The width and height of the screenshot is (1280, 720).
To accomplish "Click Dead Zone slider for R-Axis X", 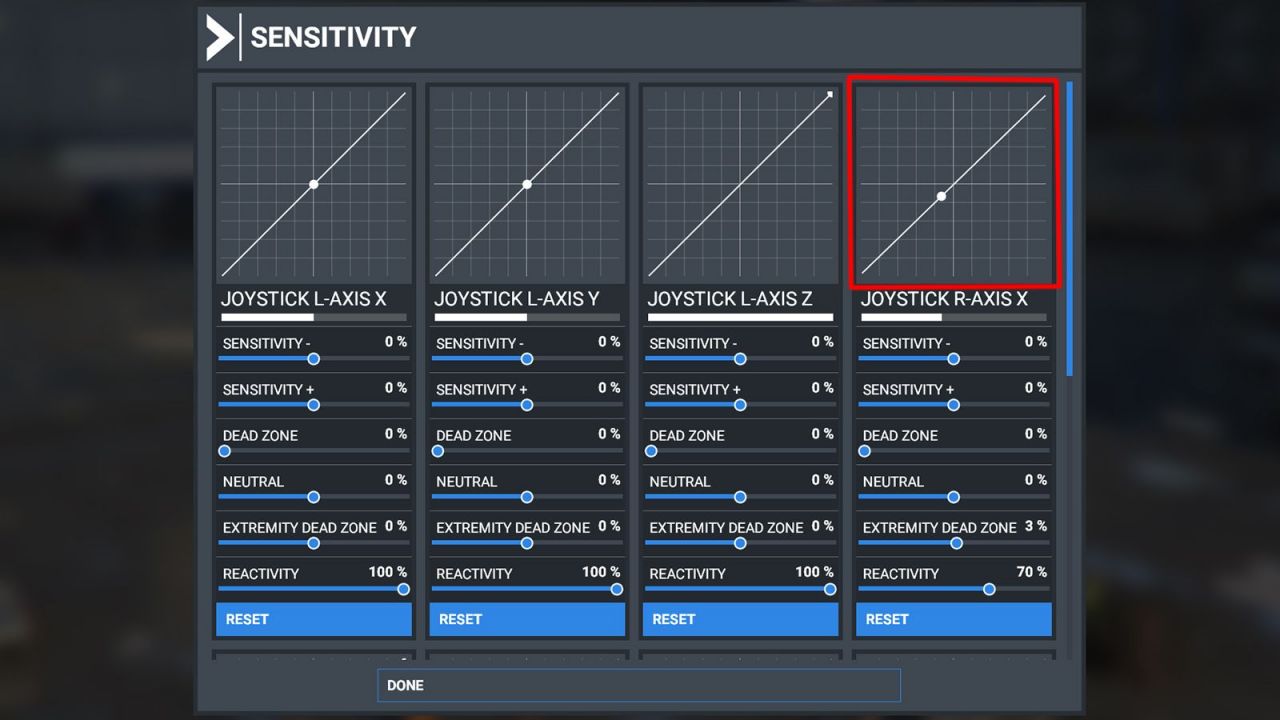I will point(954,451).
